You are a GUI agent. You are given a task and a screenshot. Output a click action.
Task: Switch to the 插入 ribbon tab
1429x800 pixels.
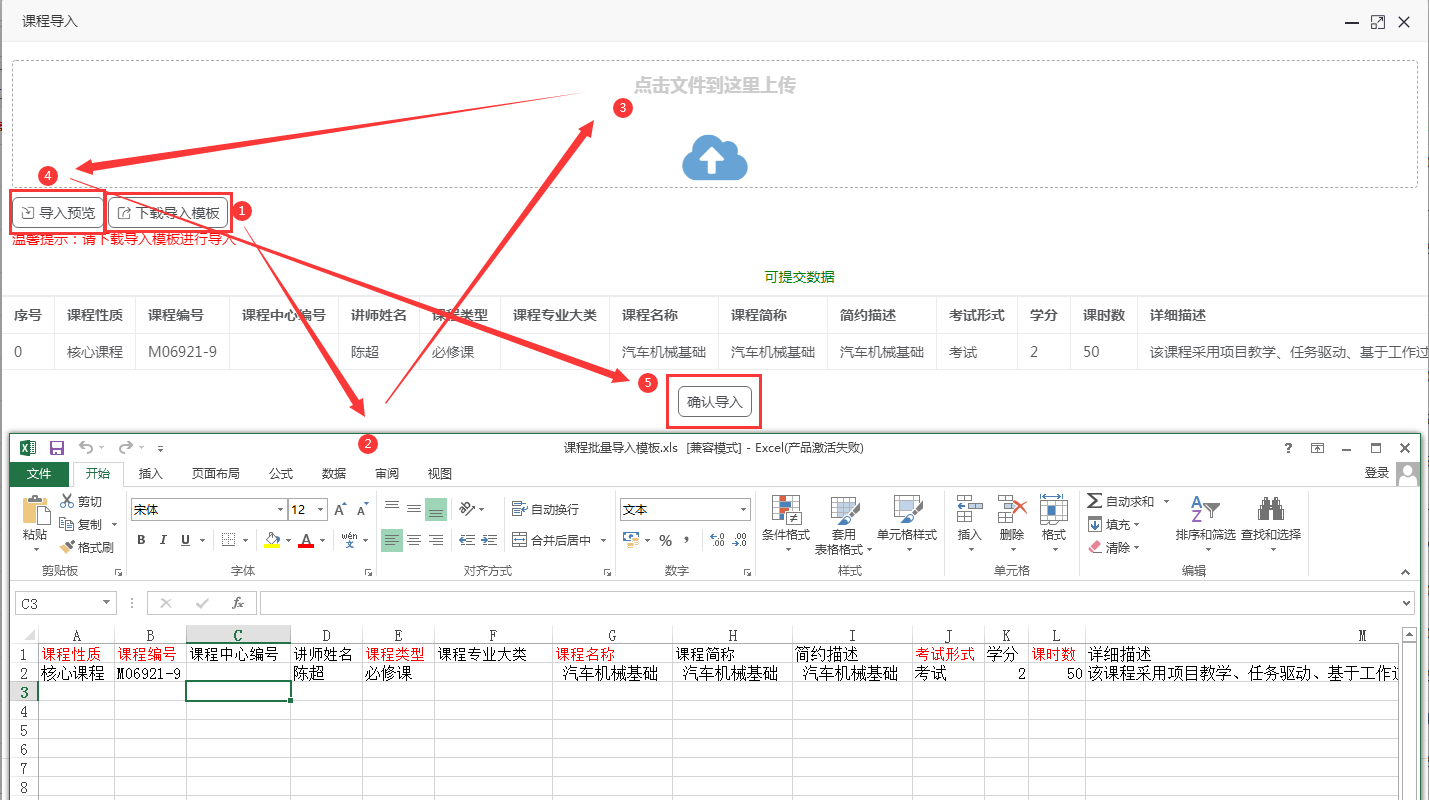(x=151, y=474)
